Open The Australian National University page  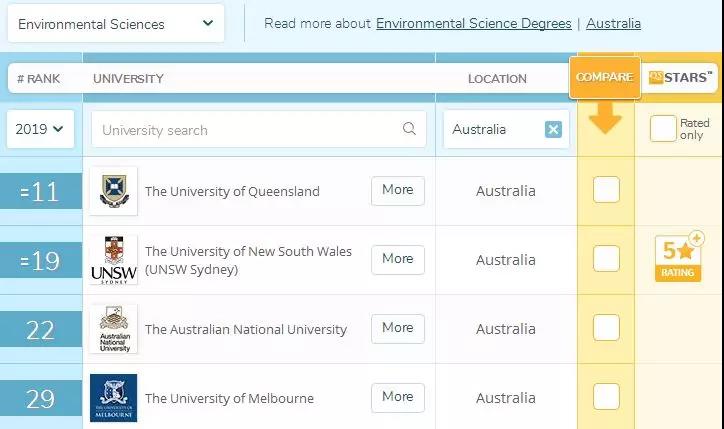[246, 329]
